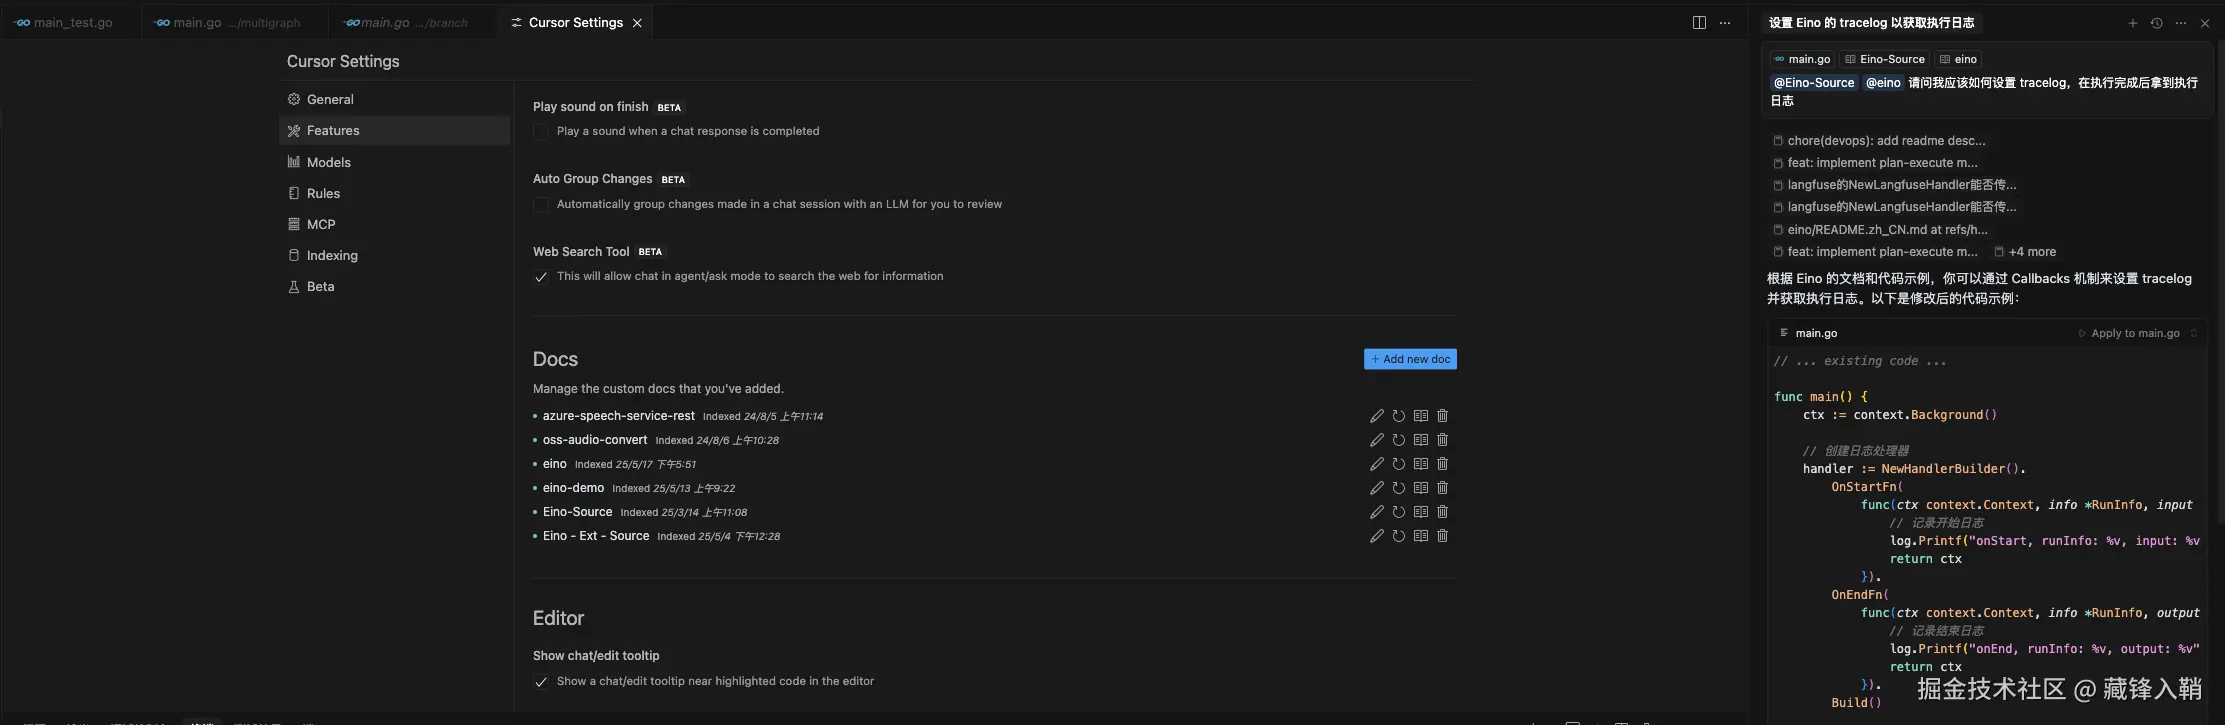Re-index the eino doc indexed 25/5/17
2225x725 pixels.
tap(1398, 464)
